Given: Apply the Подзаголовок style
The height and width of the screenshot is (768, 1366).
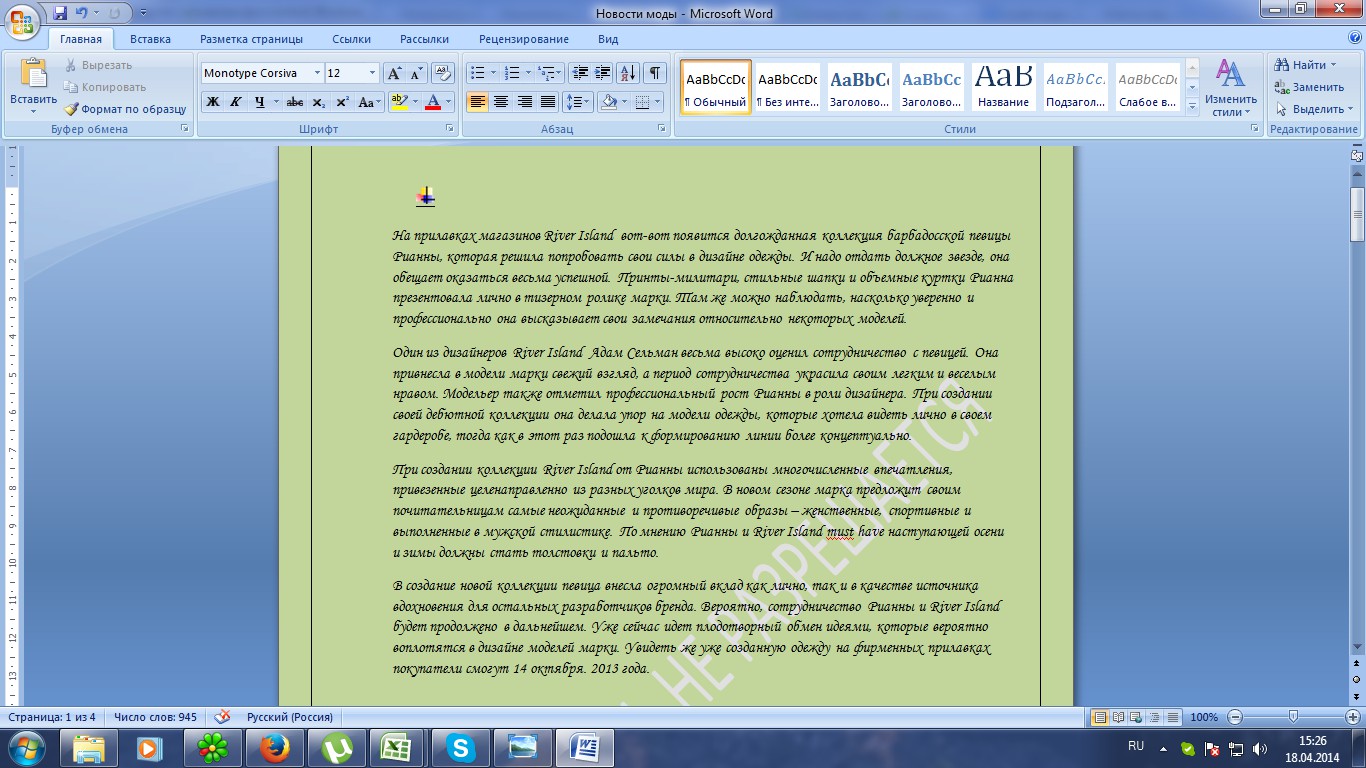Looking at the screenshot, I should point(1076,87).
